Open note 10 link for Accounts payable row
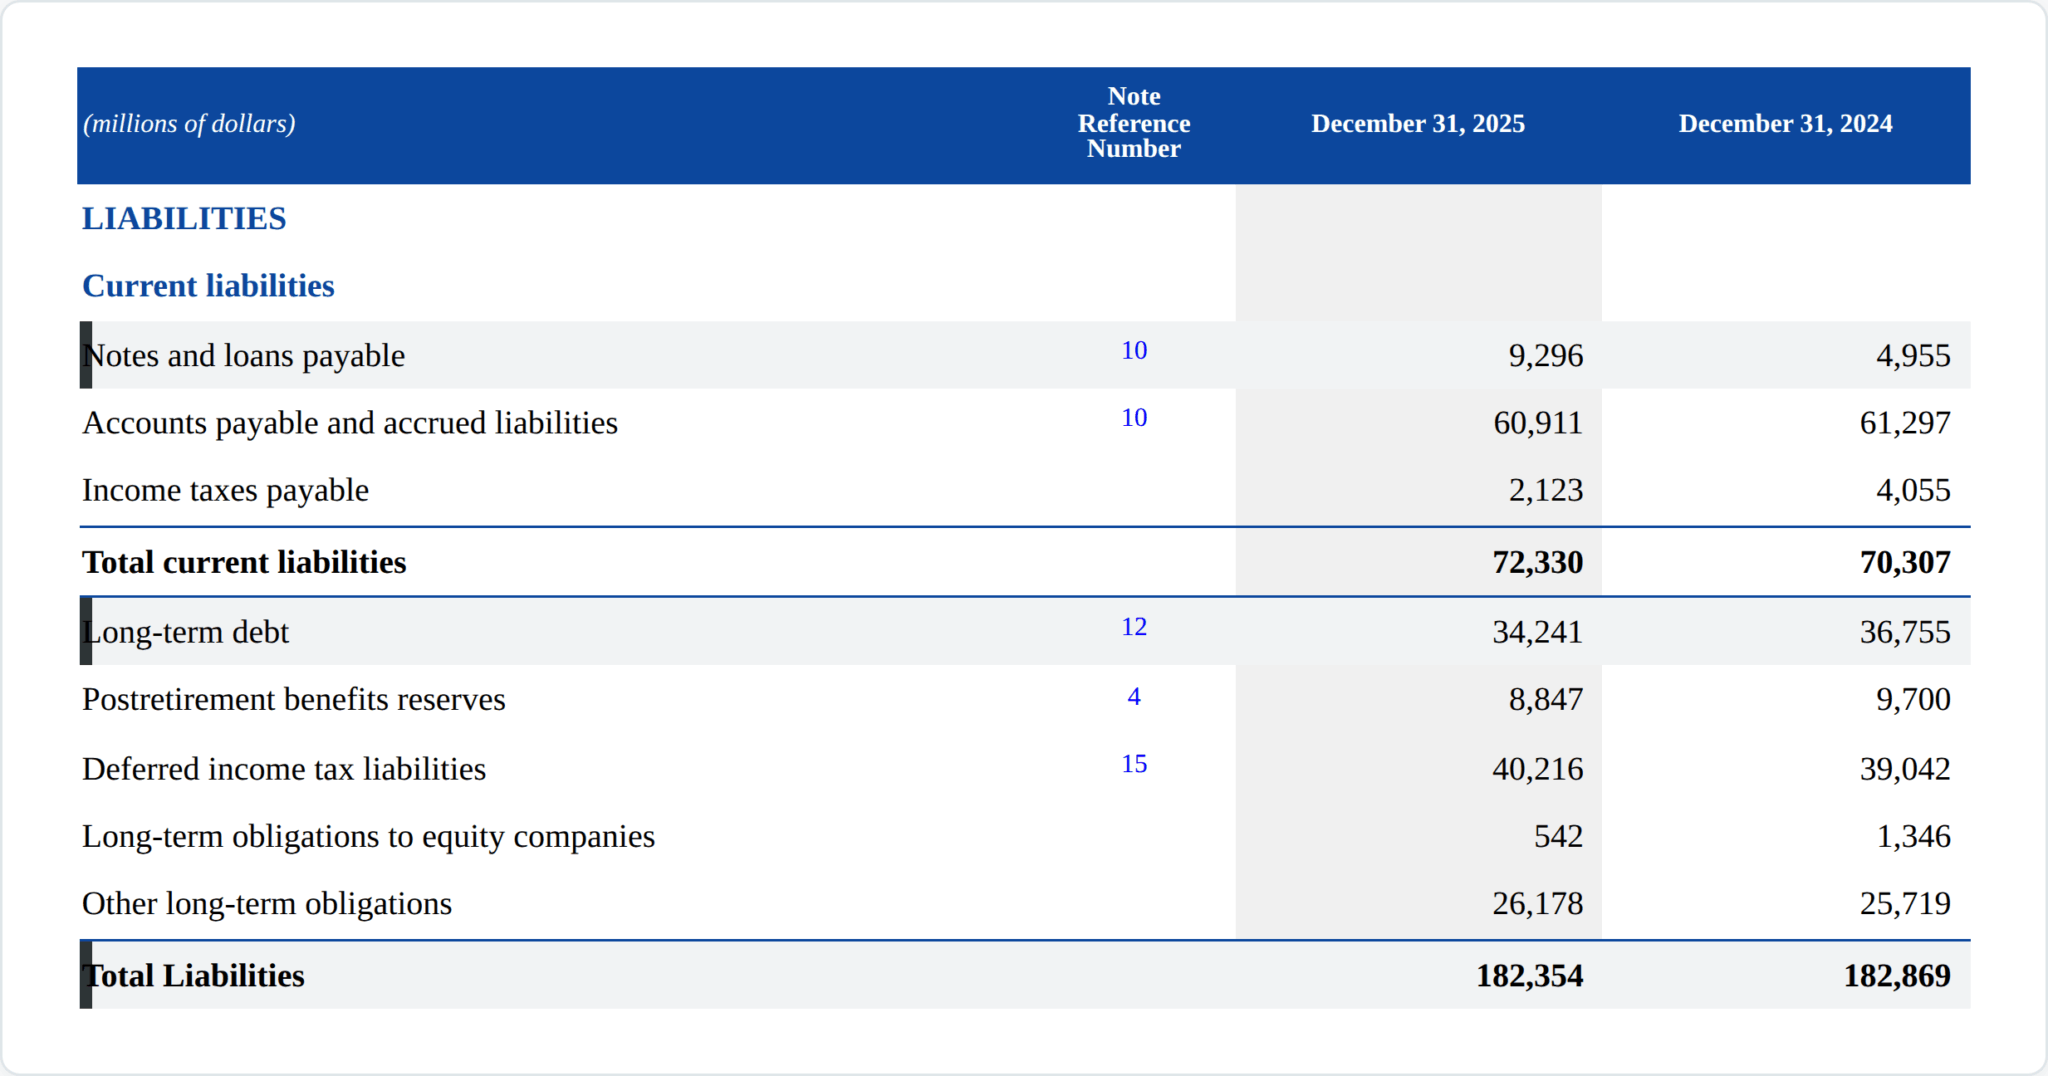Screen dimensions: 2048x1076 (1133, 417)
